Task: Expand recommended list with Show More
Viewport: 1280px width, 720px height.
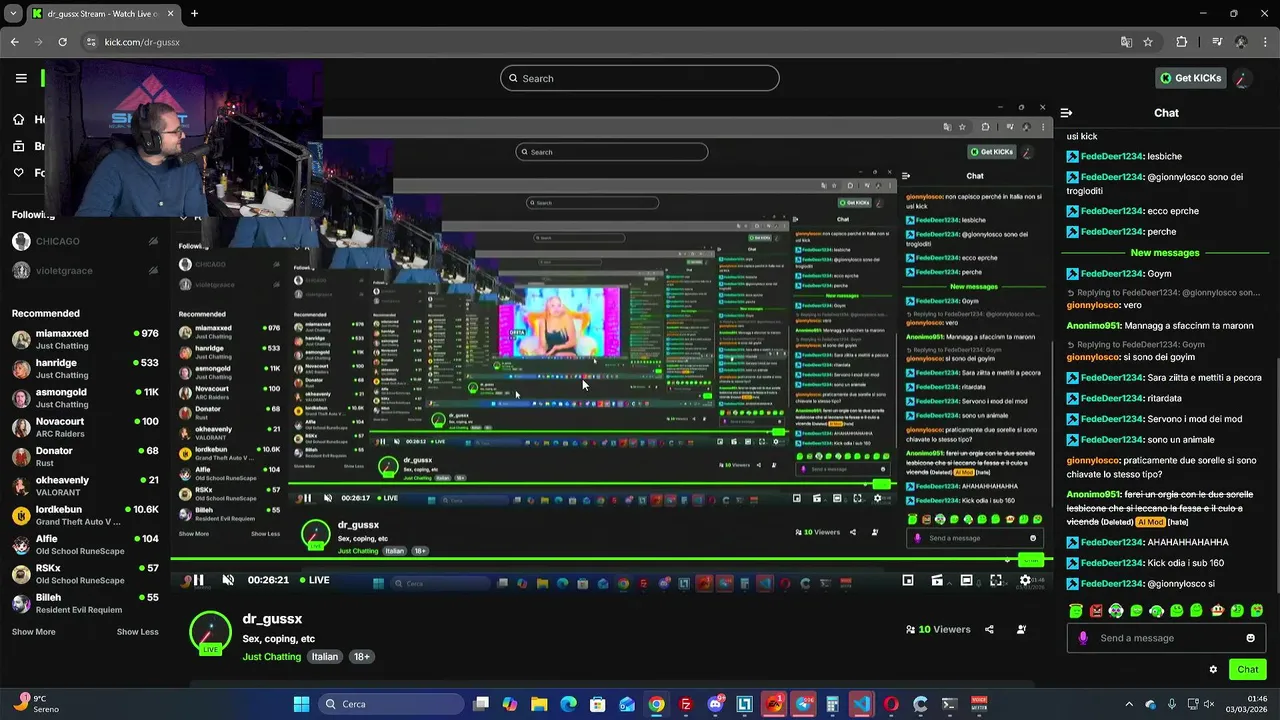Action: 33,632
